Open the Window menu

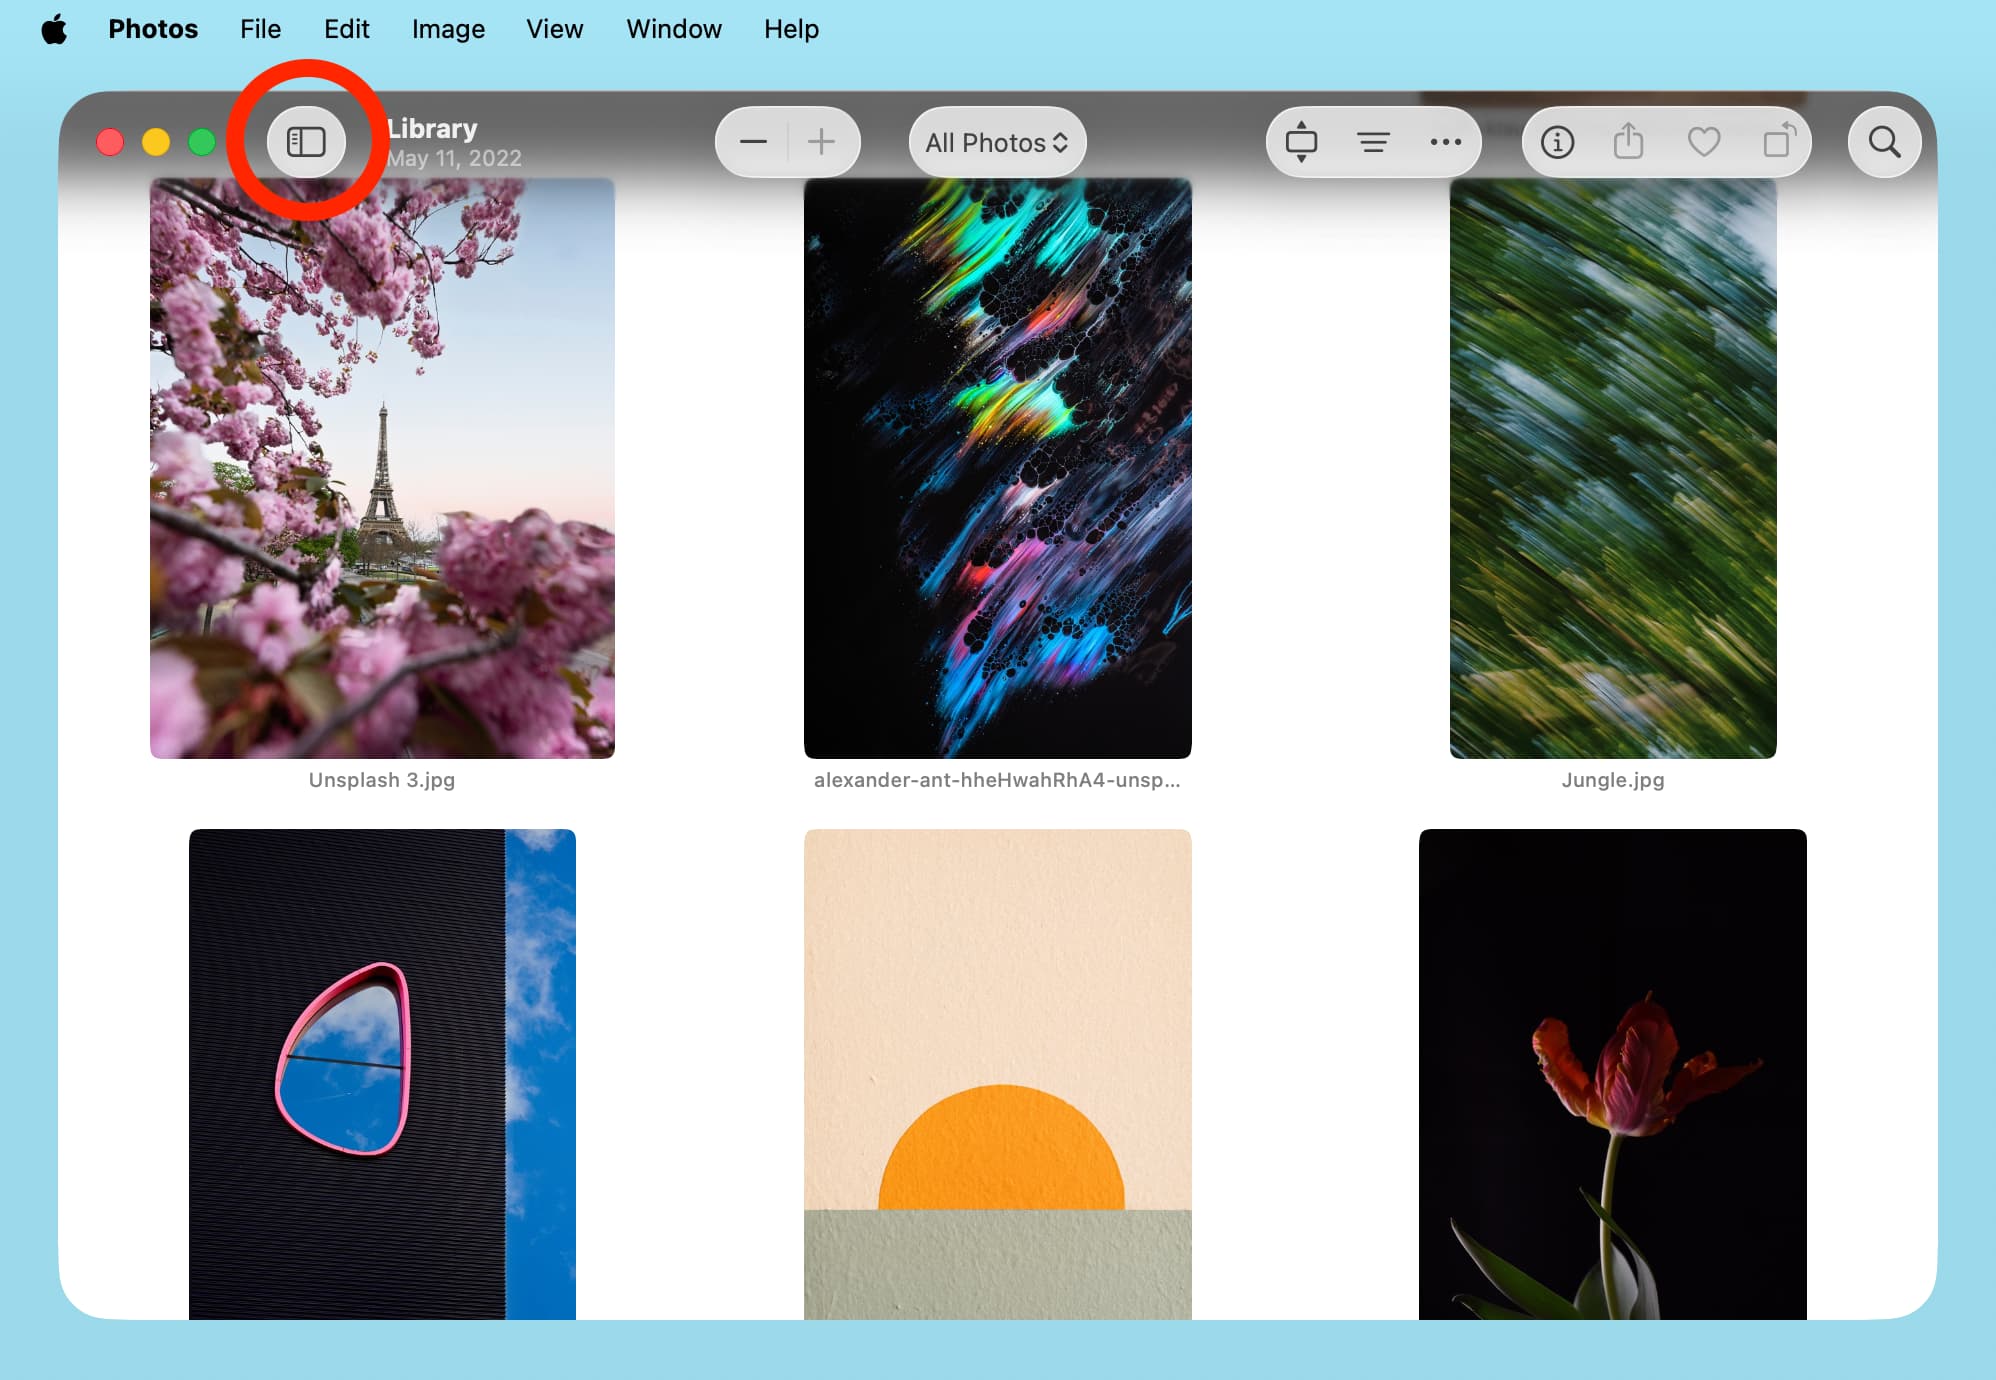(674, 29)
